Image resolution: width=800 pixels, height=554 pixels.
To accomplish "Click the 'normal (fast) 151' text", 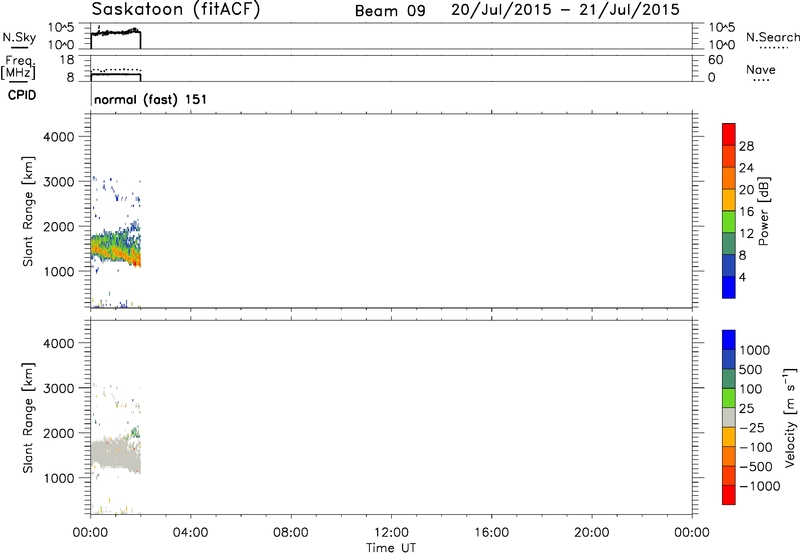I will tap(151, 99).
